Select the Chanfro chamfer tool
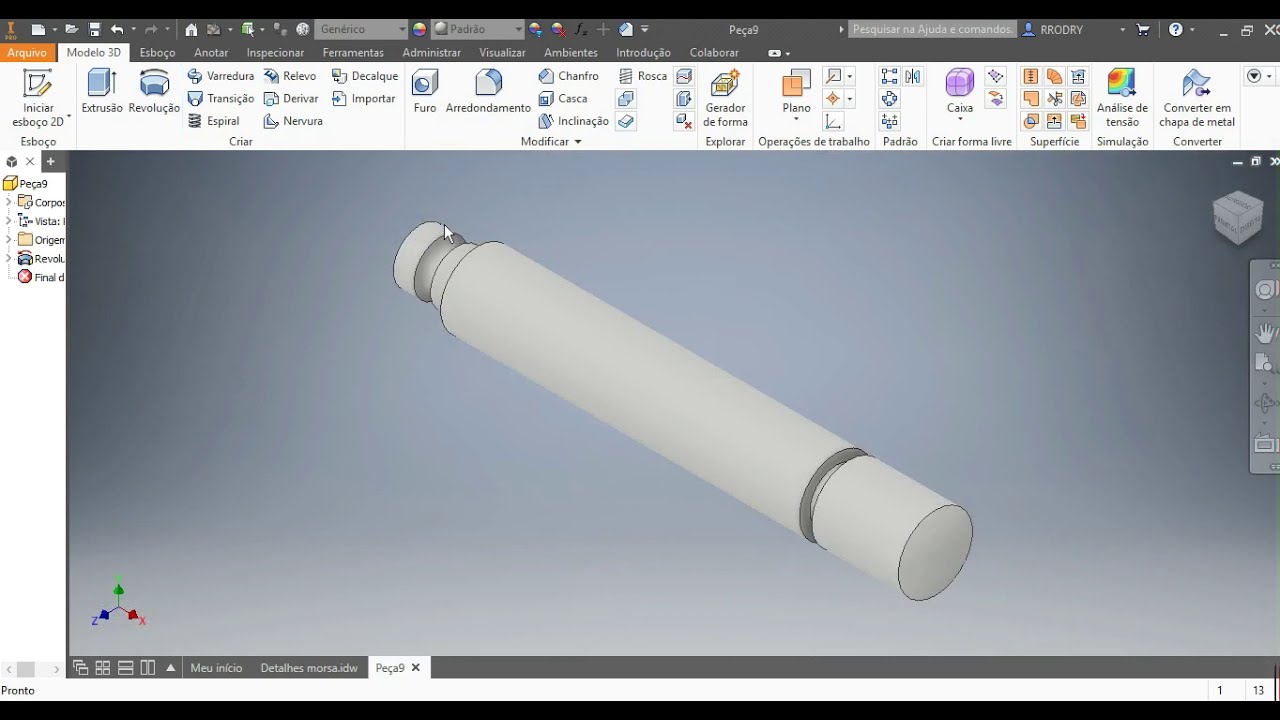 [x=569, y=76]
